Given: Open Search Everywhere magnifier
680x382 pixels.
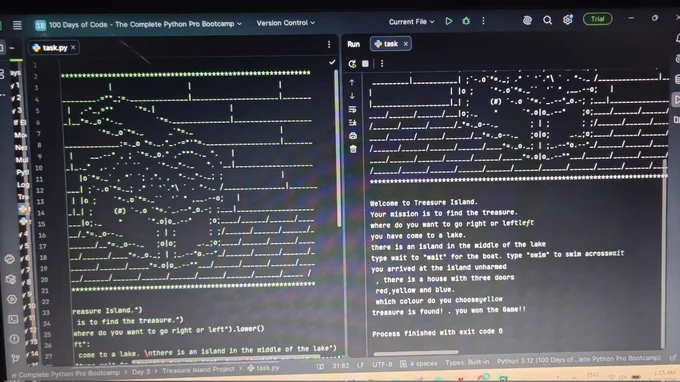Looking at the screenshot, I should [547, 20].
